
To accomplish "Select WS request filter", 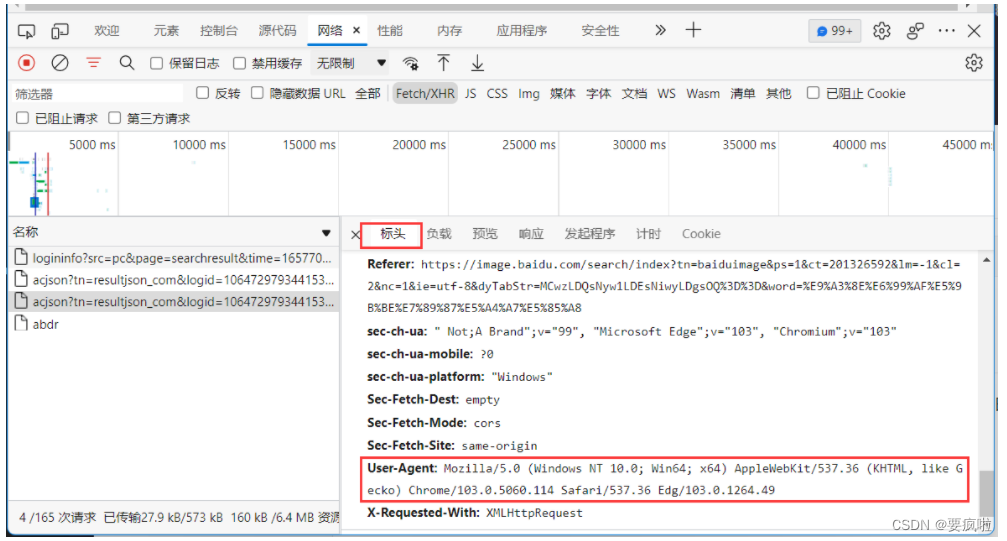I will click(x=667, y=93).
